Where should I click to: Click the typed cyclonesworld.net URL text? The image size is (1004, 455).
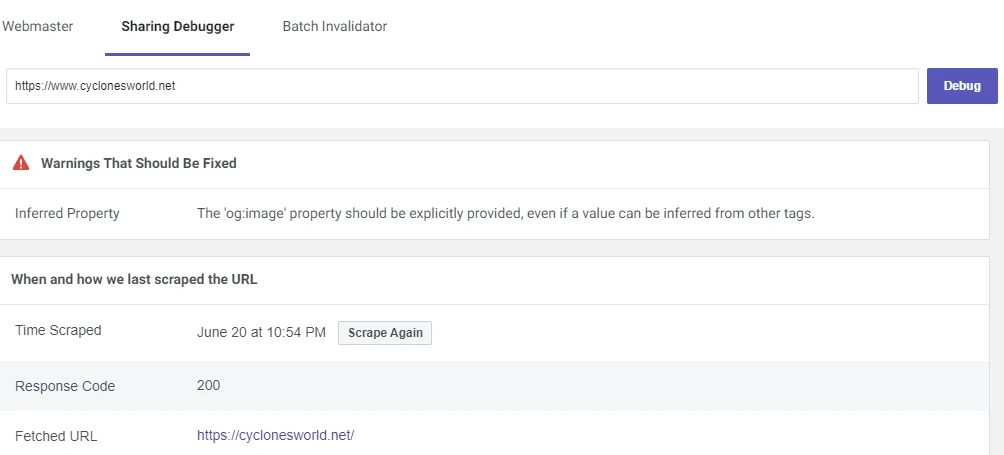[x=95, y=86]
